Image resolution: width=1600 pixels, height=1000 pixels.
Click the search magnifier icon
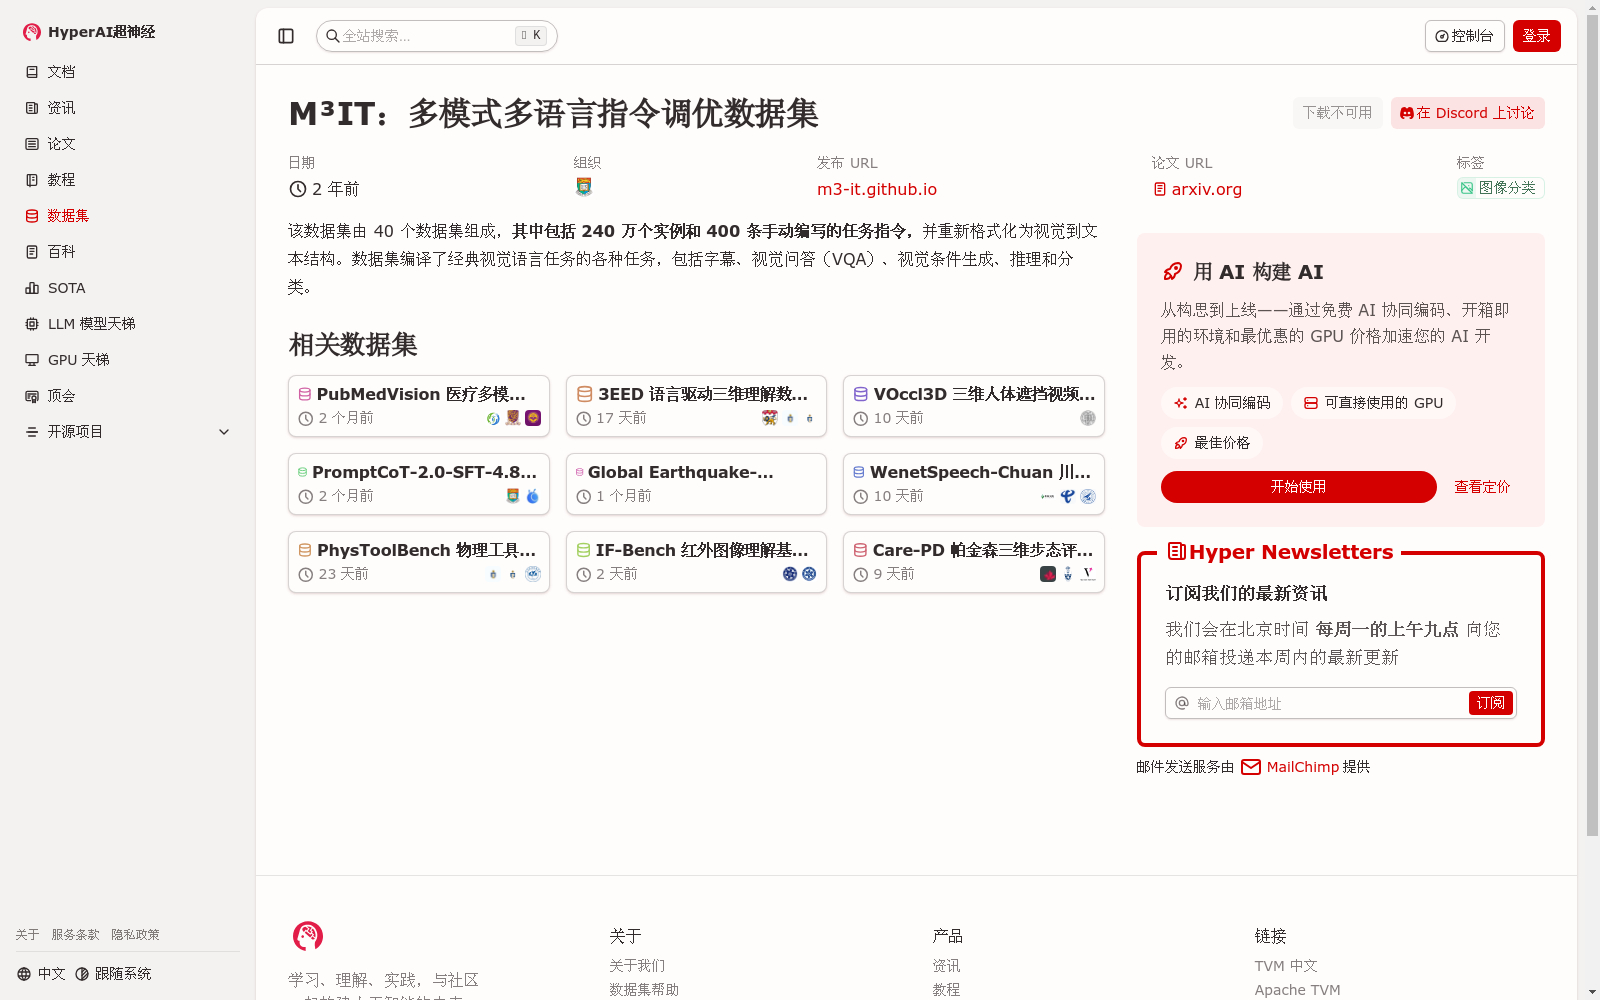pos(332,36)
